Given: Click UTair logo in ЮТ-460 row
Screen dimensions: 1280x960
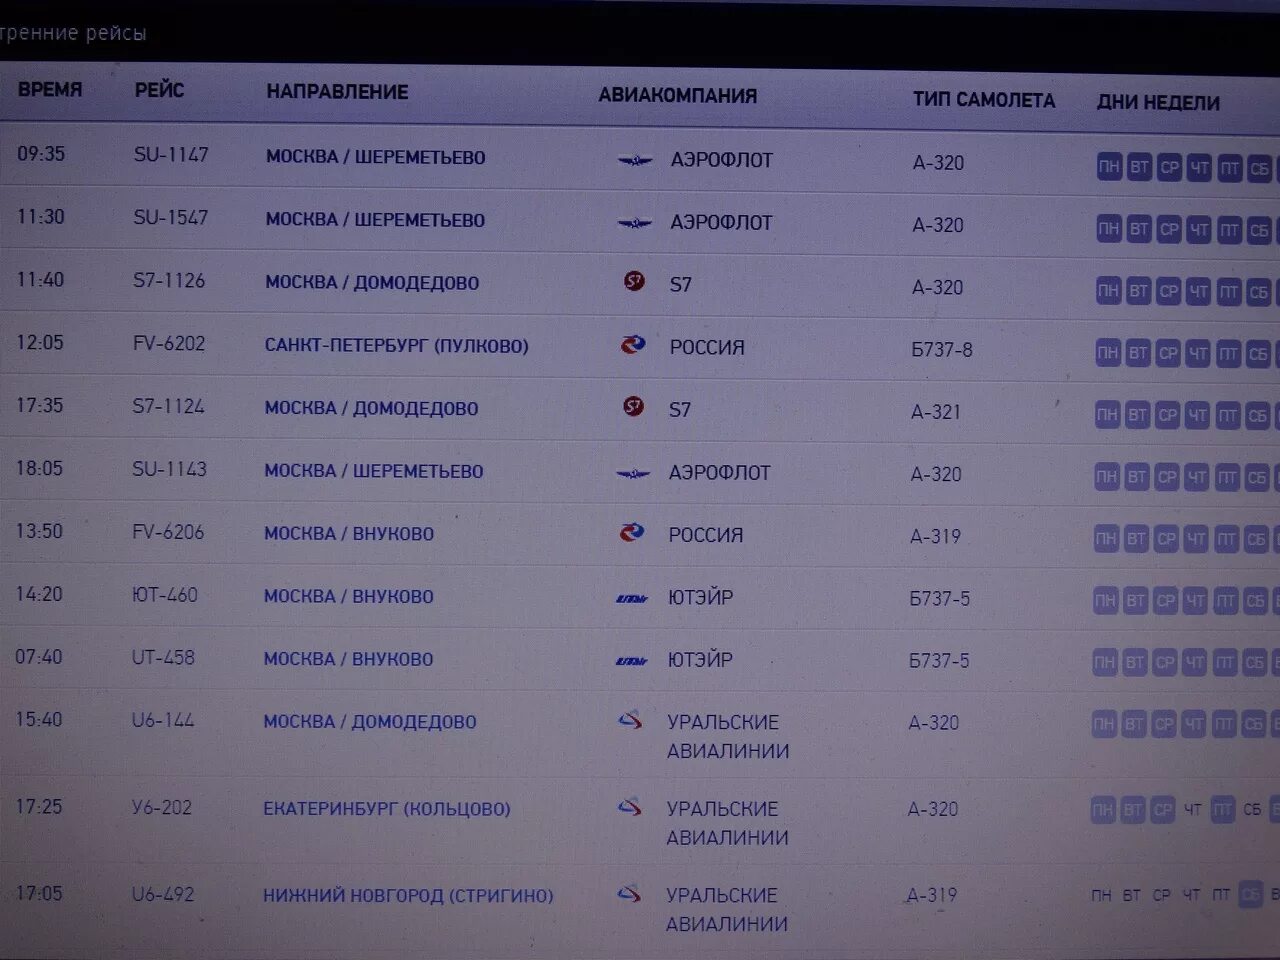Looking at the screenshot, I should click(632, 598).
